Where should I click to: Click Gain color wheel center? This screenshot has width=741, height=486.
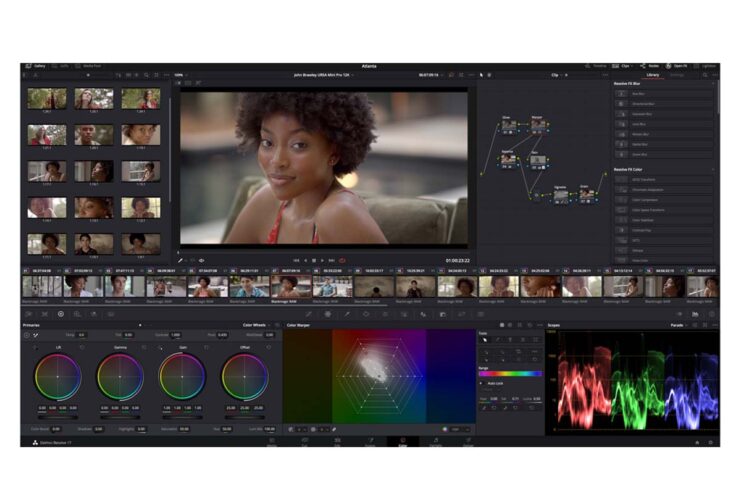[182, 377]
